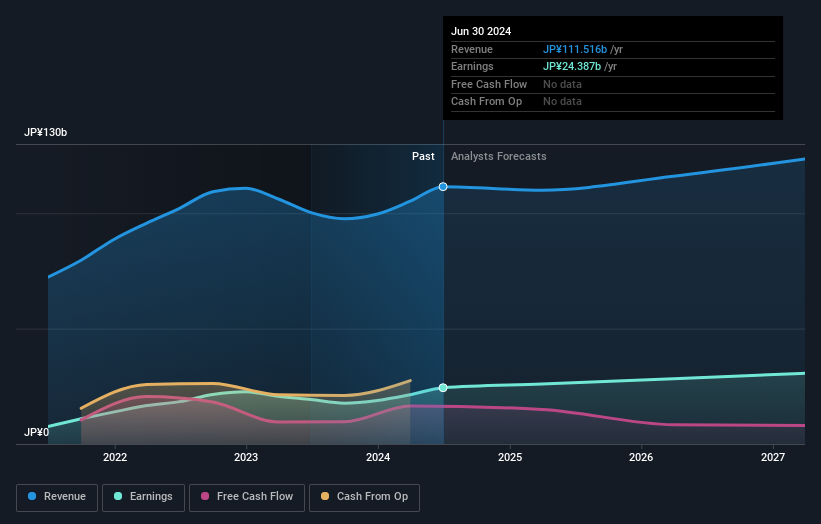Click the JP¥130b y-axis label

pyautogui.click(x=46, y=132)
